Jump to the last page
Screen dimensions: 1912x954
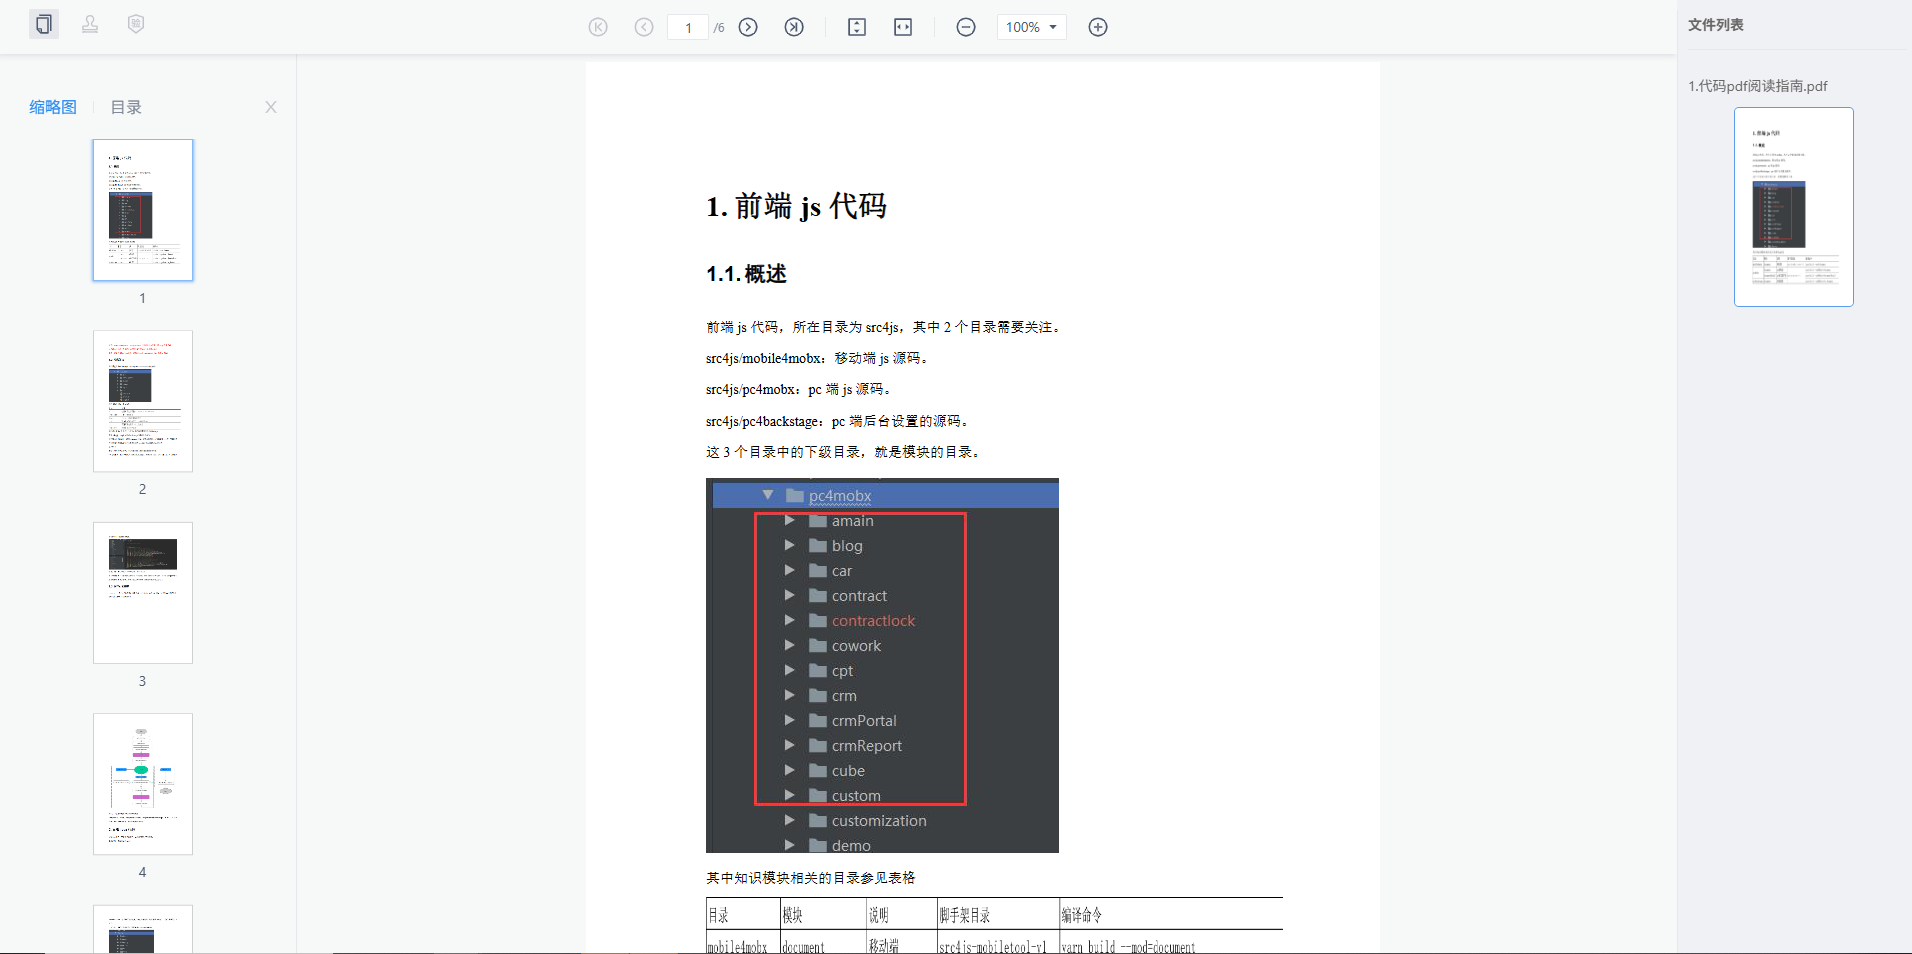(794, 27)
